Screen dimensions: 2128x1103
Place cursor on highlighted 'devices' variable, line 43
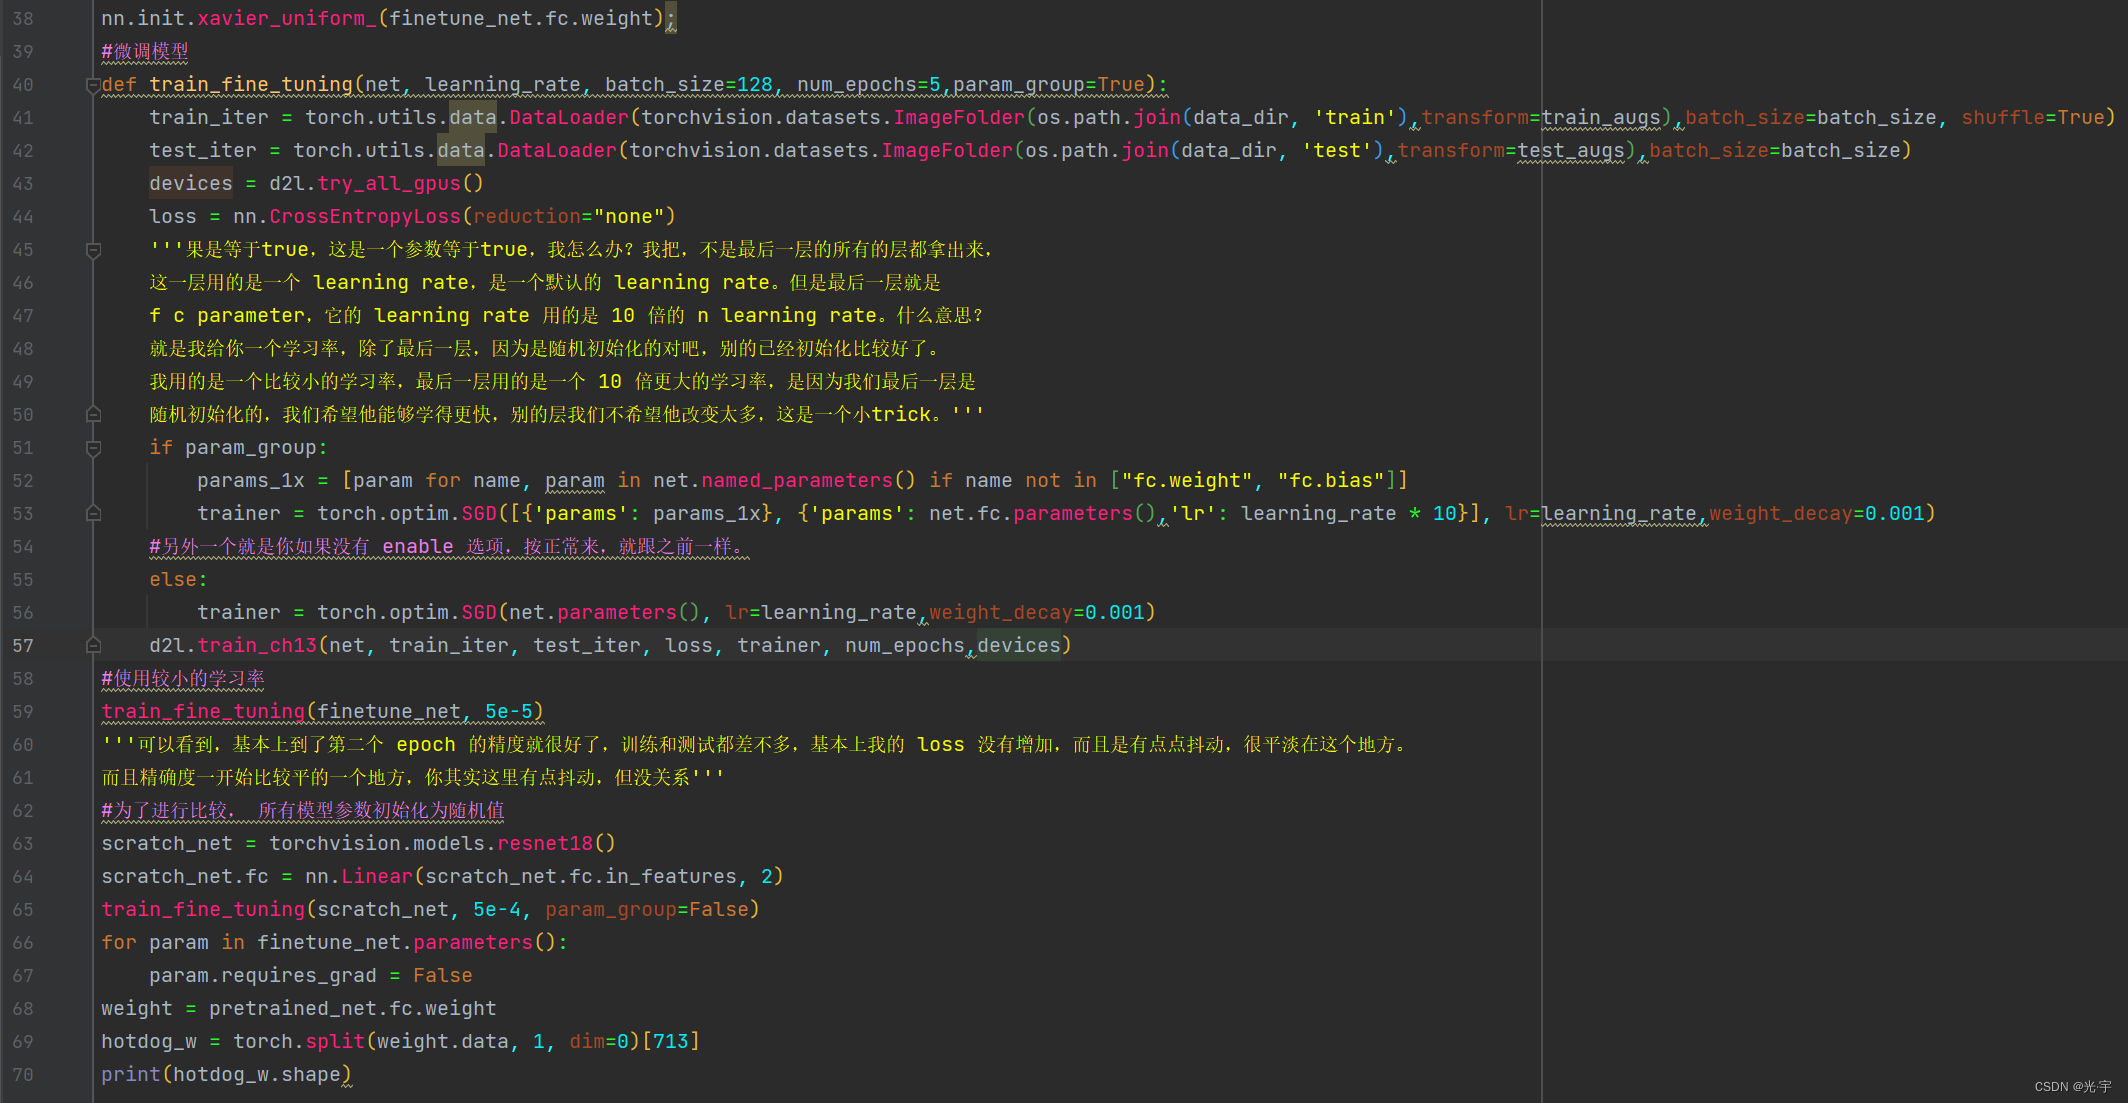(190, 184)
